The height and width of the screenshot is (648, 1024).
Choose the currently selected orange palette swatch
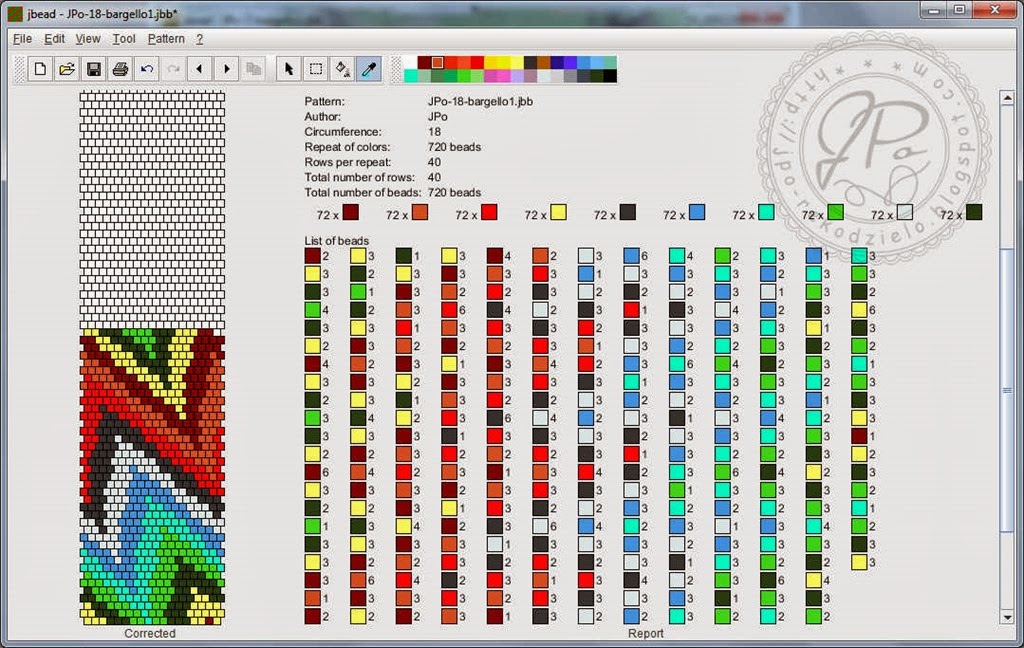pyautogui.click(x=437, y=62)
